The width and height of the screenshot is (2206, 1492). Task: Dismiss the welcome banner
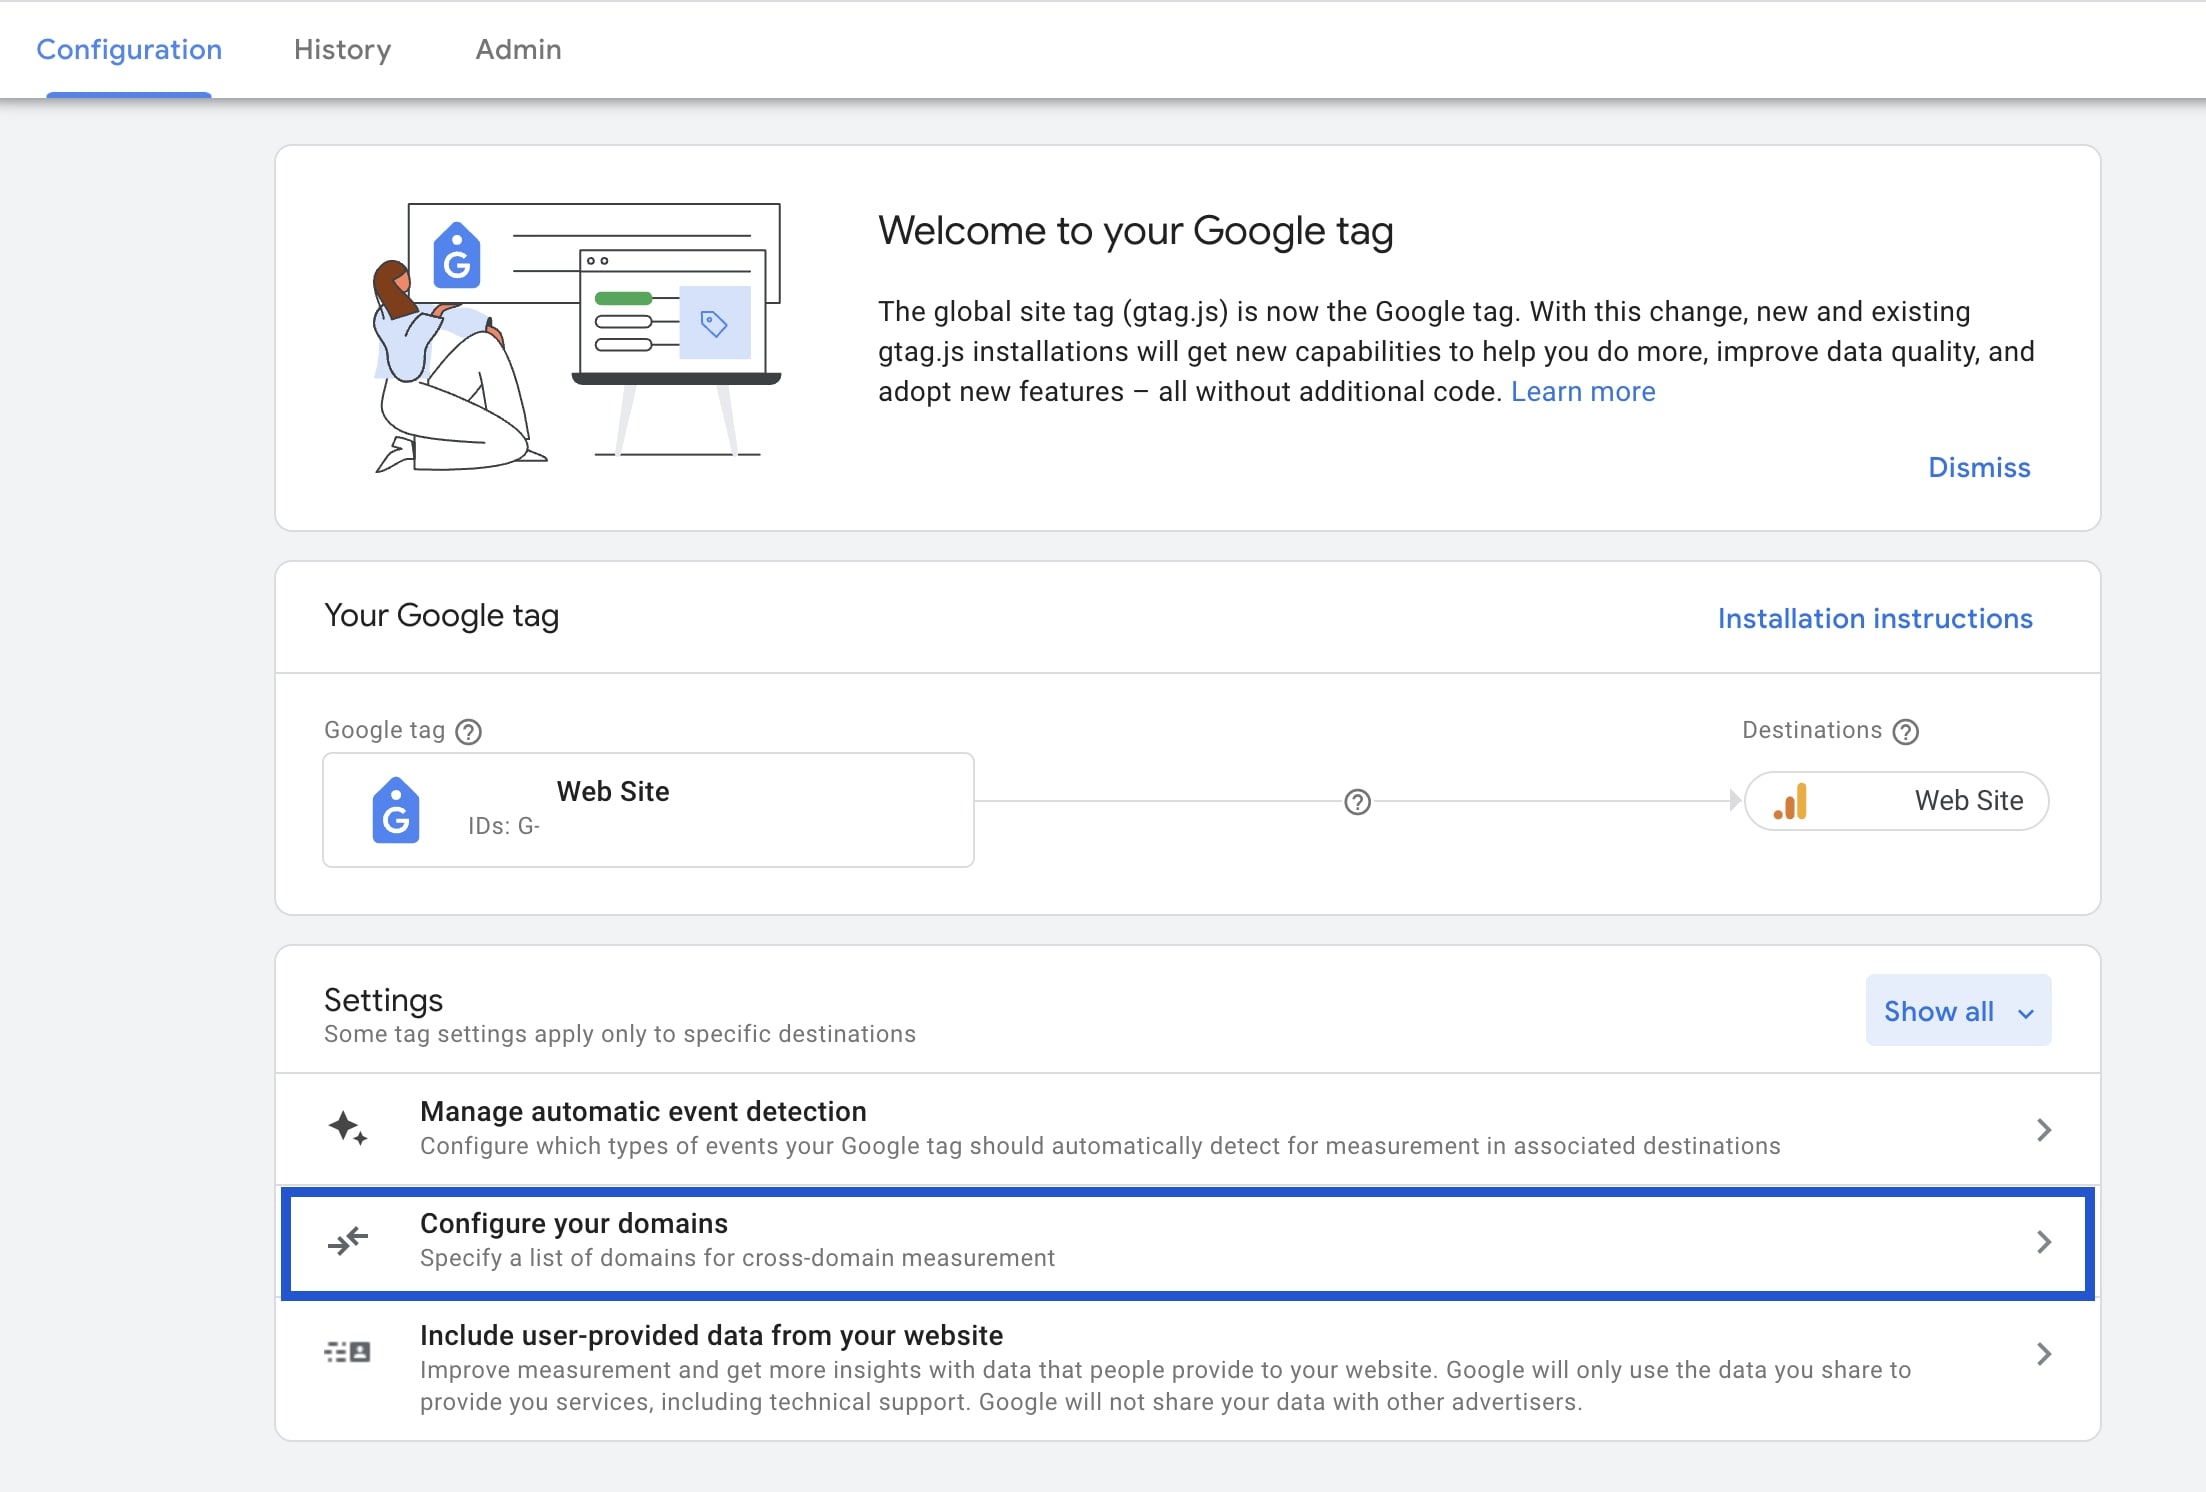tap(1979, 467)
